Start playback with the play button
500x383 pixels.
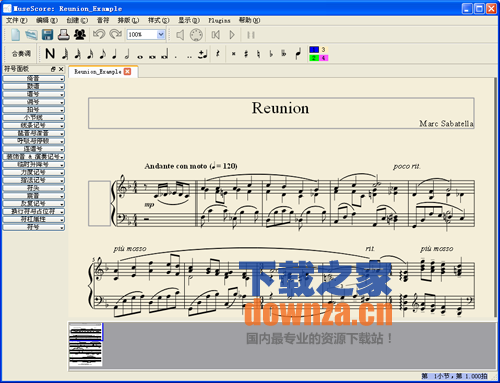pos(232,35)
